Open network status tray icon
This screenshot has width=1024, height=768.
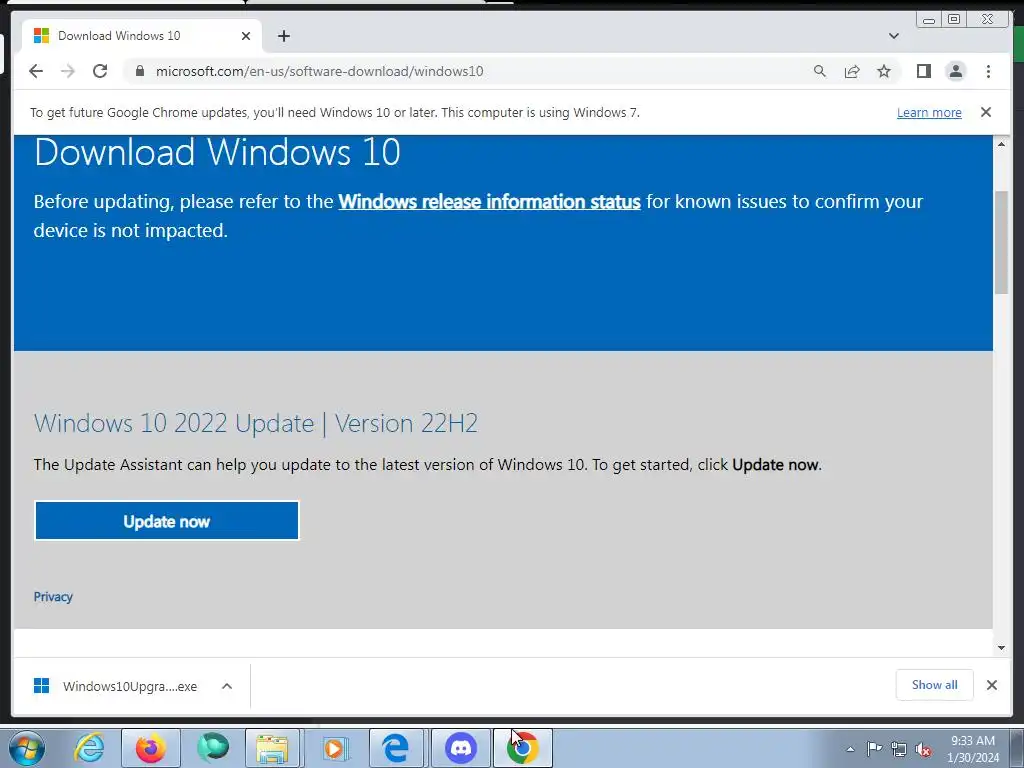click(899, 749)
